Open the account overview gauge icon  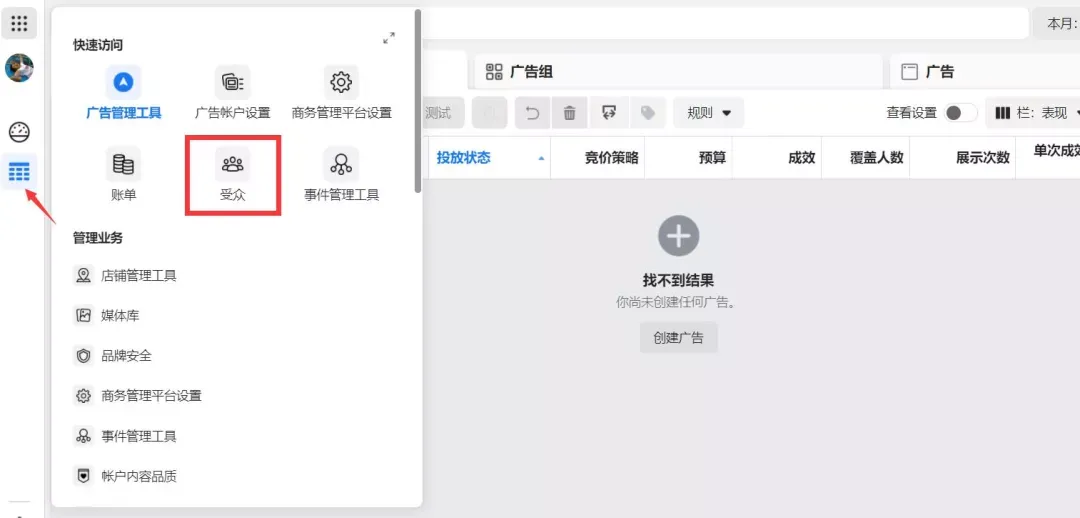(19, 132)
